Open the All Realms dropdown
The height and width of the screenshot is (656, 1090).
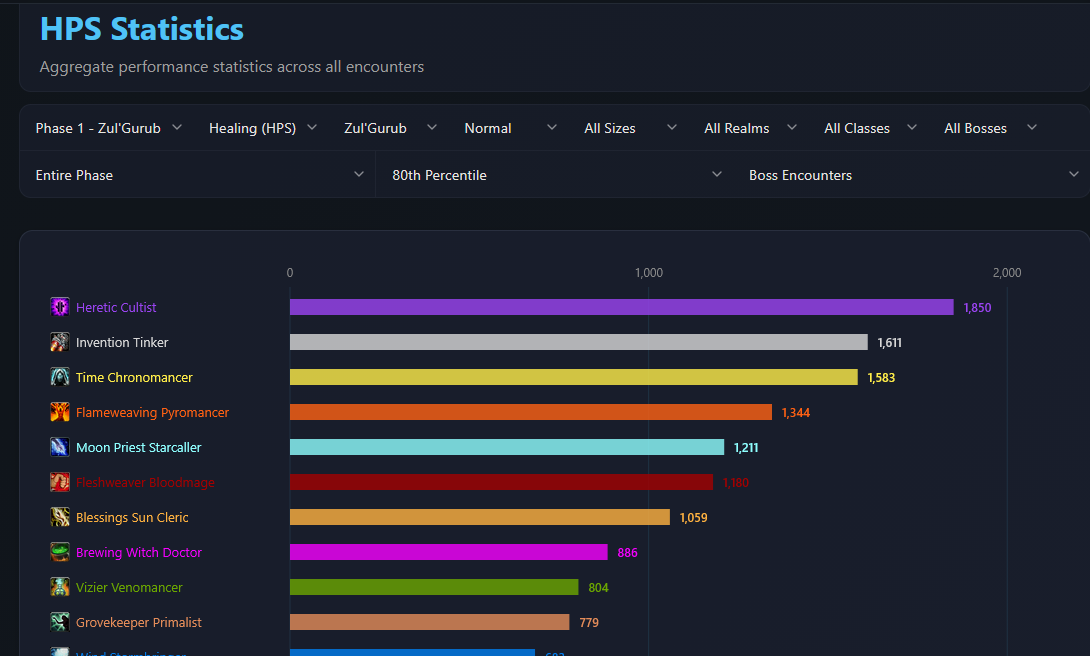click(x=750, y=128)
